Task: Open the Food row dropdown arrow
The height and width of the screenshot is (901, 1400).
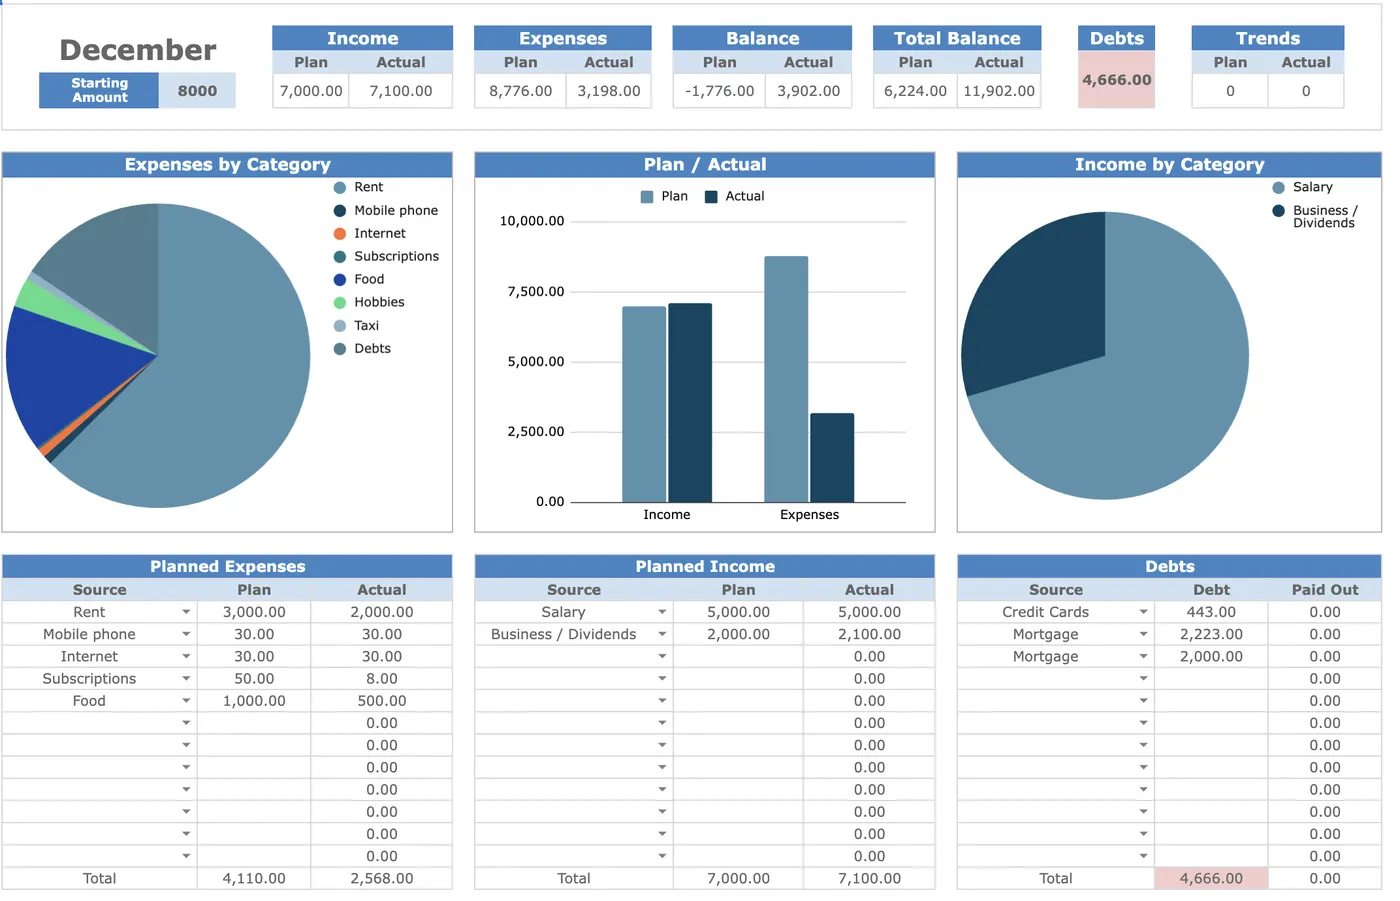Action: tap(186, 701)
